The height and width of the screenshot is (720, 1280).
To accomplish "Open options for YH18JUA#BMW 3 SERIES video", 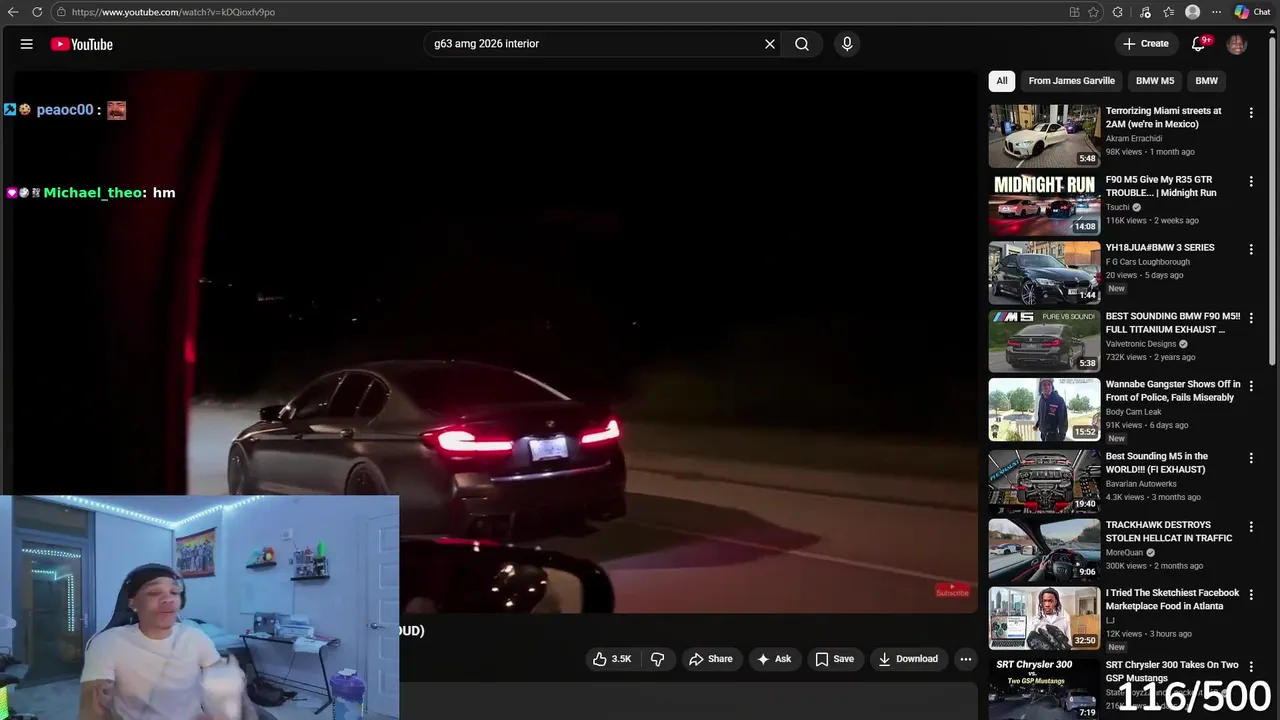I will [1251, 249].
